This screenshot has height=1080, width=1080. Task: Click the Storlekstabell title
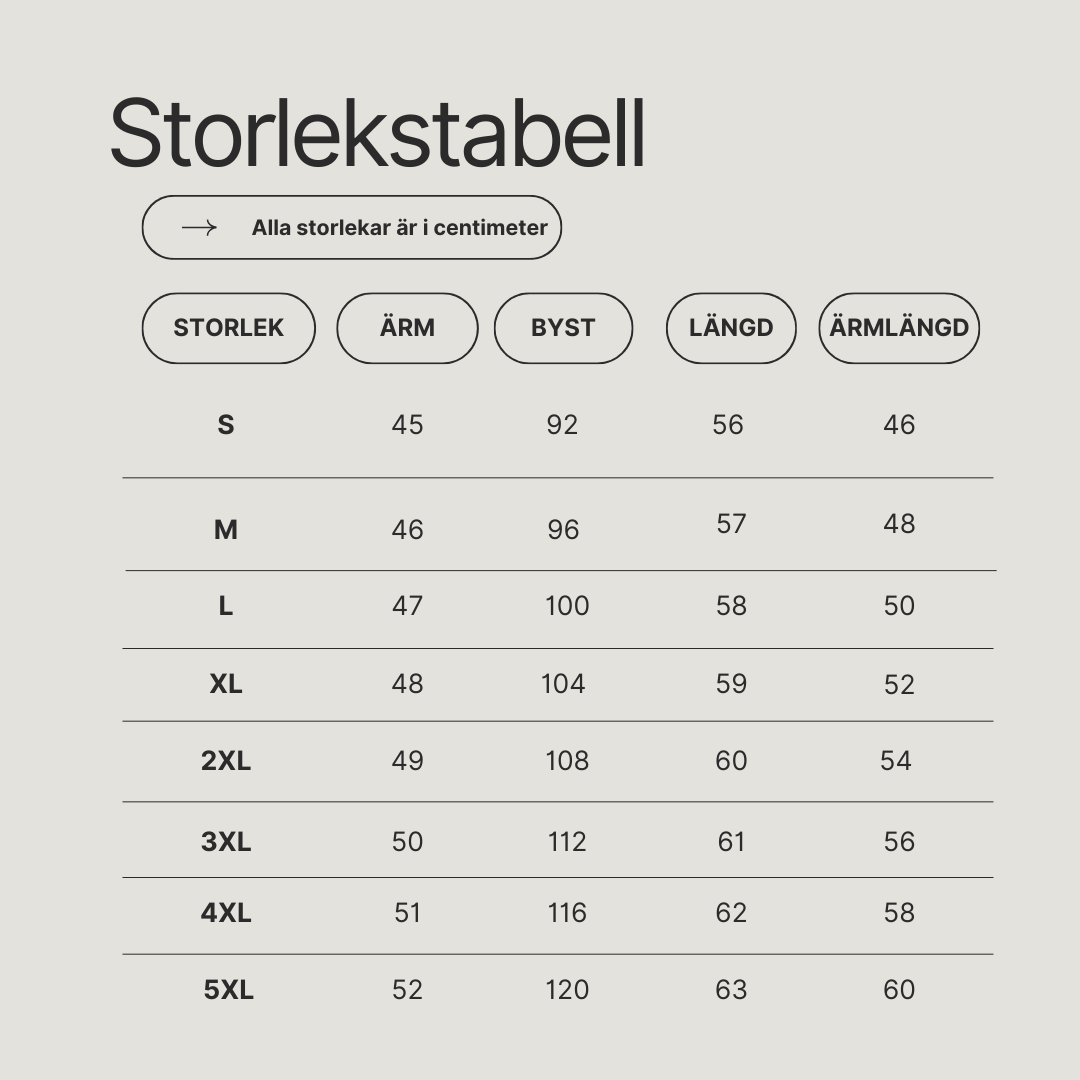[x=377, y=133]
